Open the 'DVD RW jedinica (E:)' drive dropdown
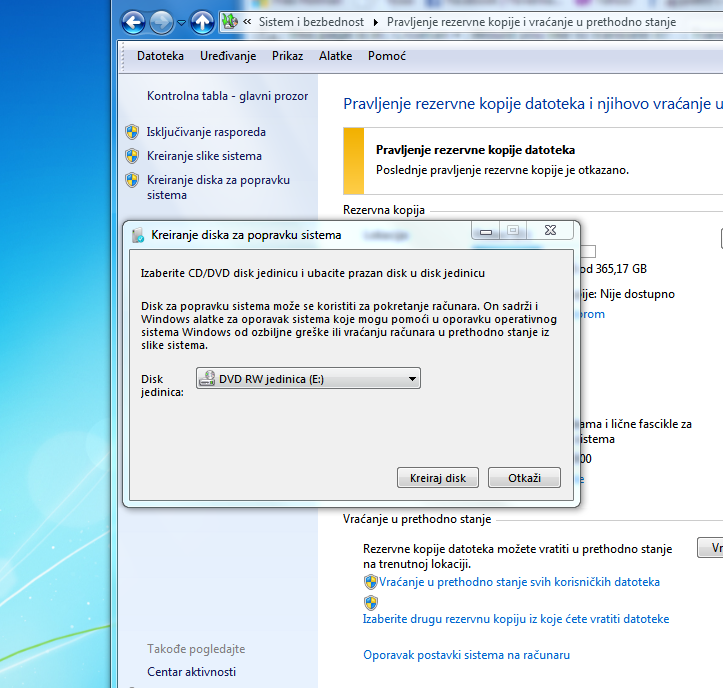 [308, 379]
